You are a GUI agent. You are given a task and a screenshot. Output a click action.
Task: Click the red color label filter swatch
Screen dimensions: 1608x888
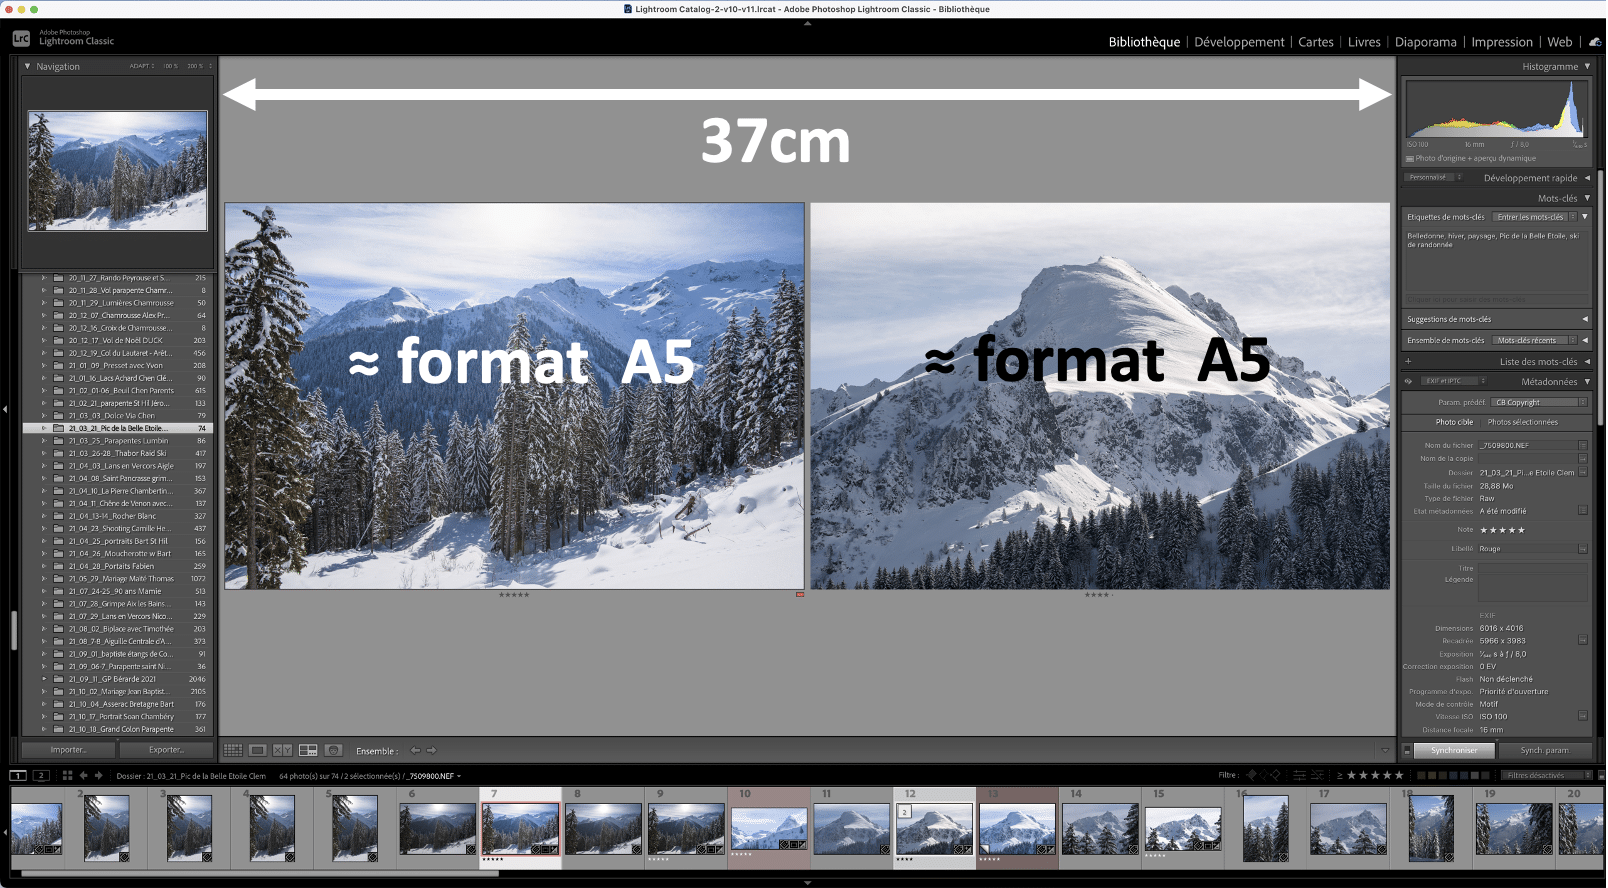(1422, 775)
